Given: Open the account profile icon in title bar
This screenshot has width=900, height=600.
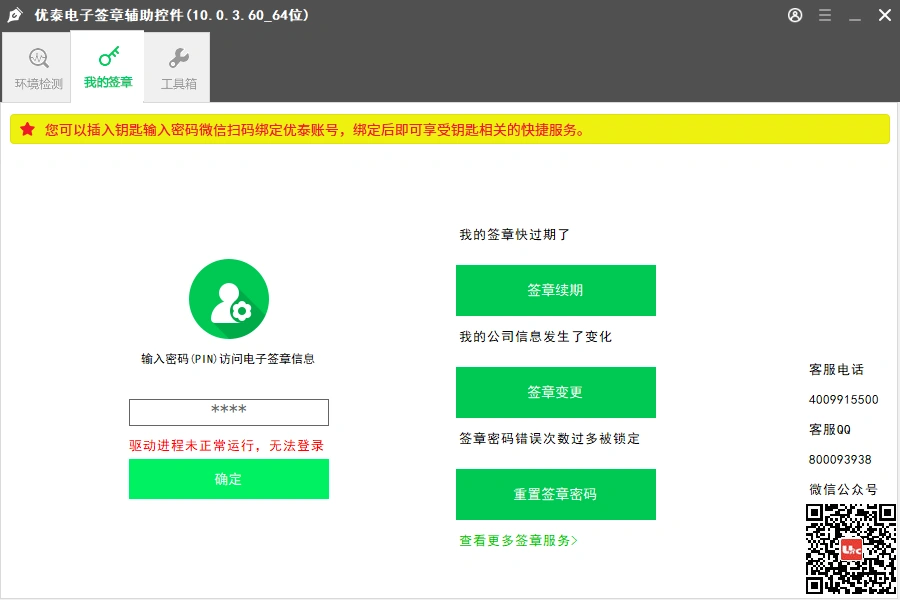Looking at the screenshot, I should tap(793, 15).
